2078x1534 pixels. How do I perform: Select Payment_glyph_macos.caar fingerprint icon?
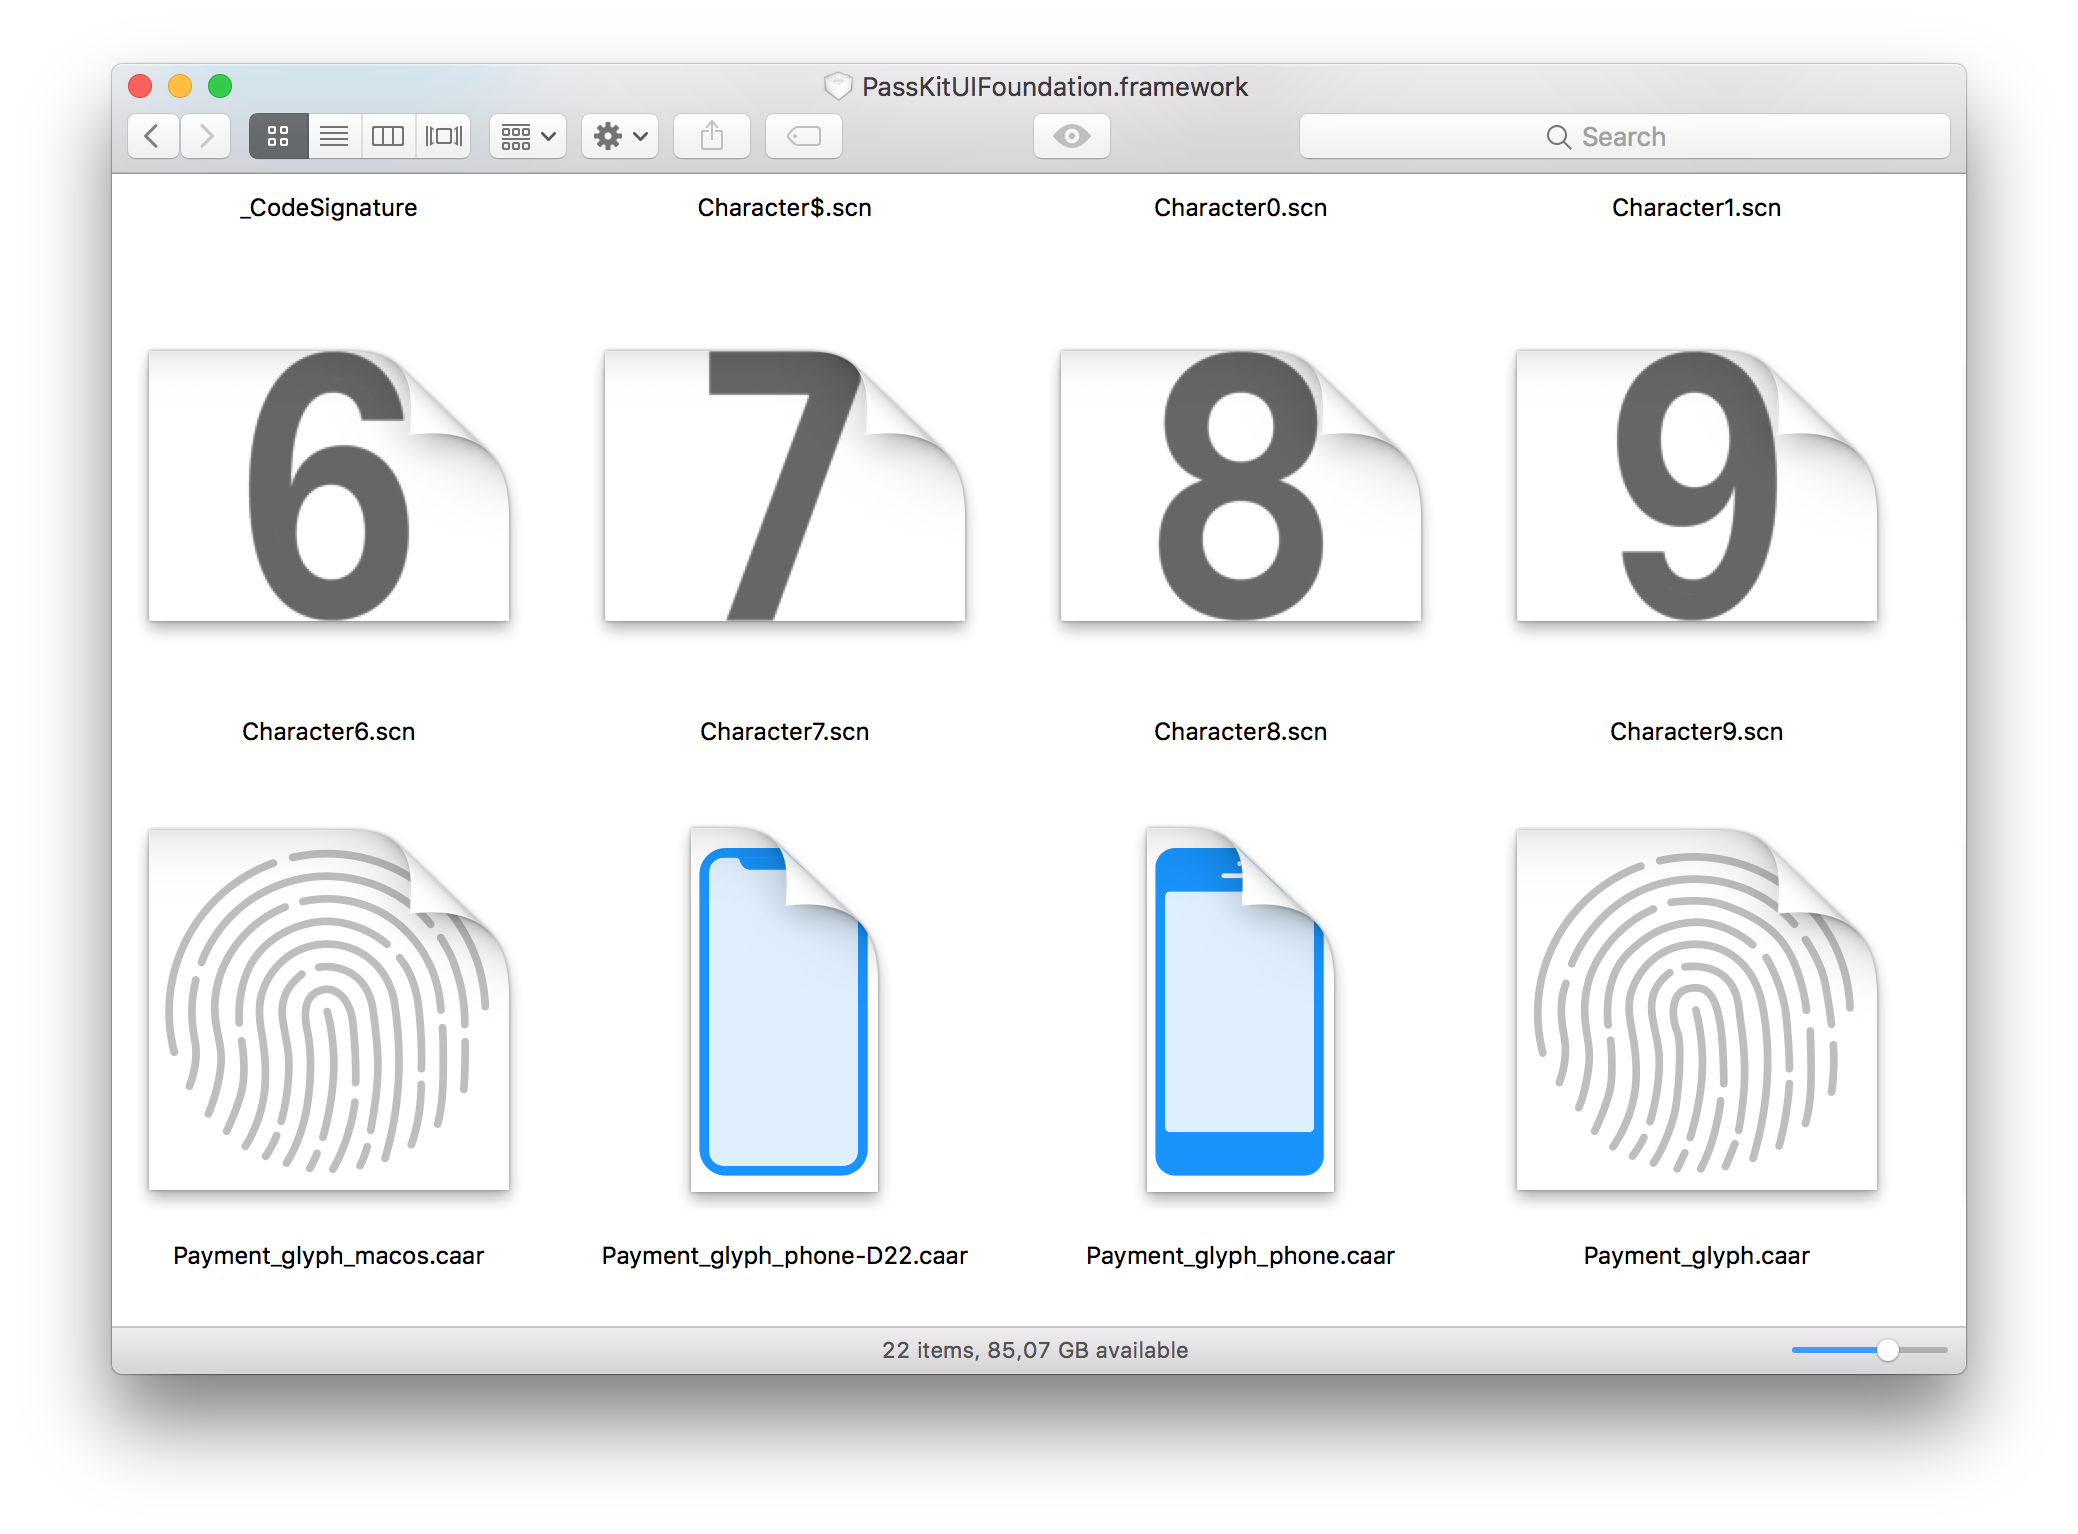(x=328, y=1010)
